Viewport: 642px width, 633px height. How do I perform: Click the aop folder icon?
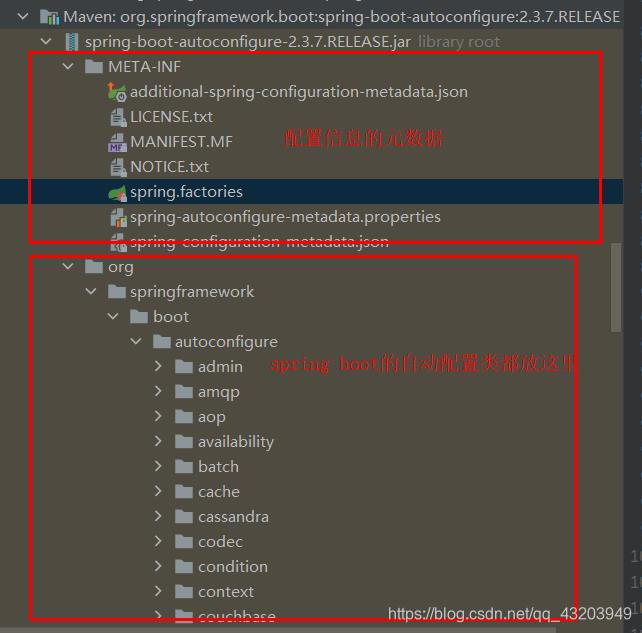(x=184, y=416)
